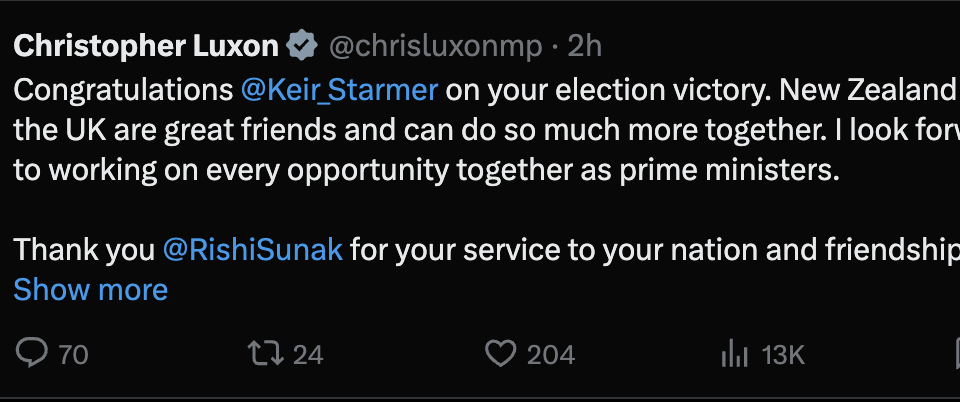Click the word Congratulations in the tweet
960x402 pixels.
[122, 90]
